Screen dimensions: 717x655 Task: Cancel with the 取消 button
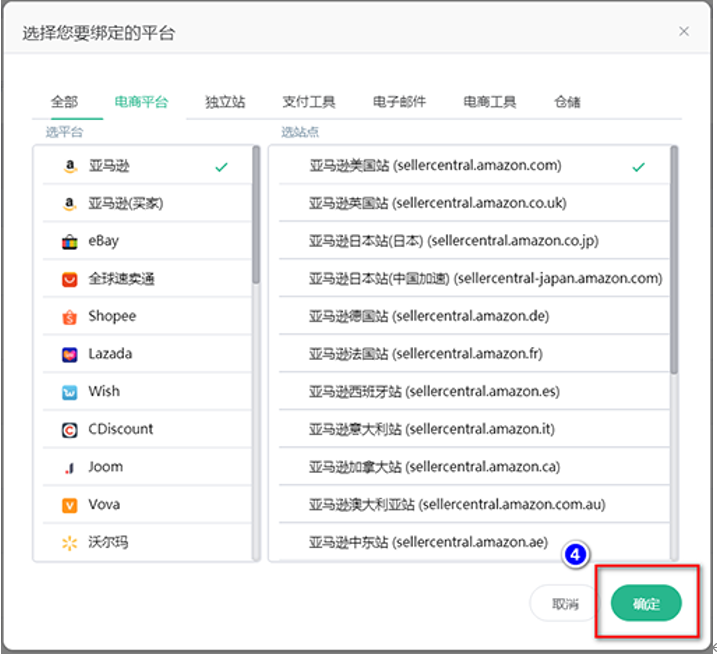[x=565, y=603]
